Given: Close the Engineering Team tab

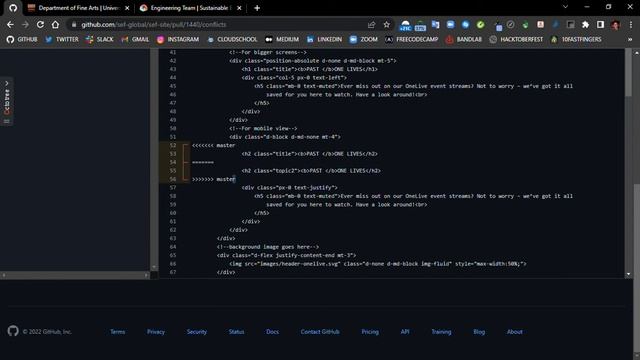Looking at the screenshot, I should coord(239,8).
